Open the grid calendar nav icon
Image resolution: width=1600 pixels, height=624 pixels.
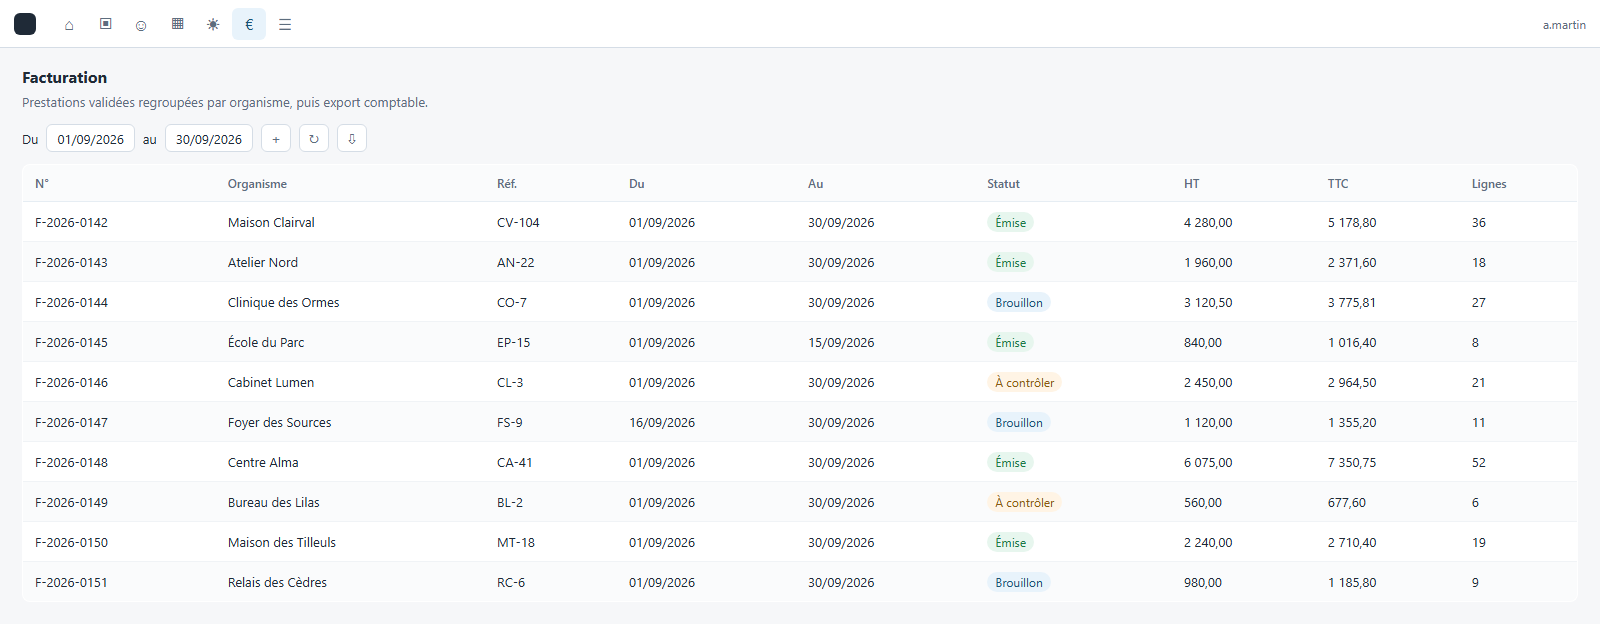tap(177, 24)
